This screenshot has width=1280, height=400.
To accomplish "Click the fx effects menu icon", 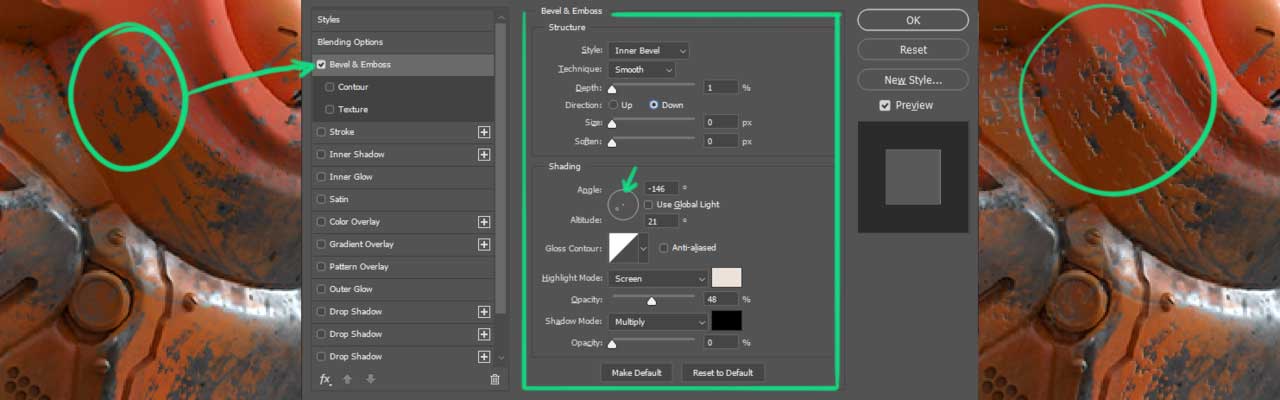I will click(x=325, y=380).
